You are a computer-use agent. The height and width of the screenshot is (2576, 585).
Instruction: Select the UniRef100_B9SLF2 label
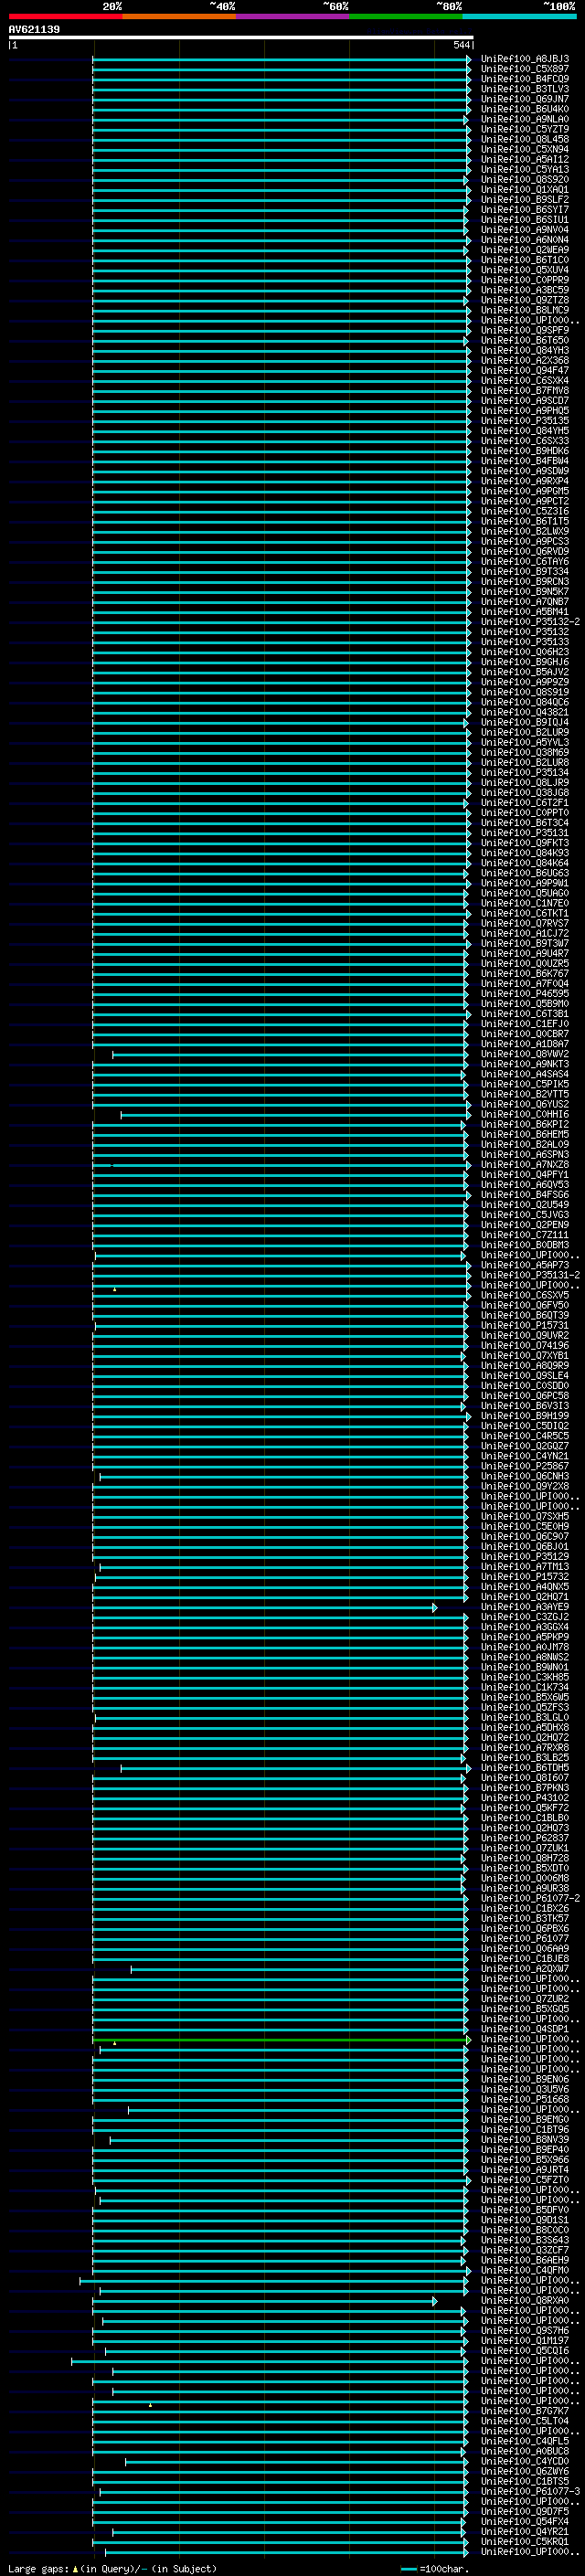[x=525, y=200]
